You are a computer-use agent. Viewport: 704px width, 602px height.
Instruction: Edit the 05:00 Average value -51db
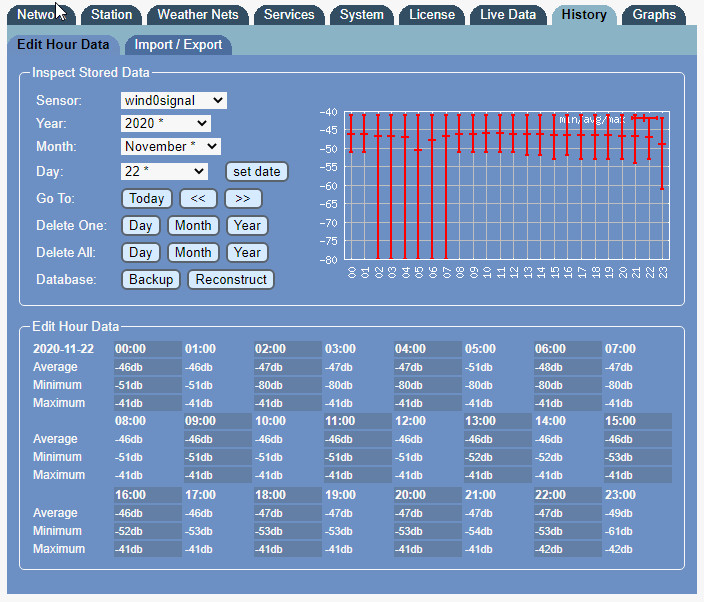pyautogui.click(x=497, y=367)
